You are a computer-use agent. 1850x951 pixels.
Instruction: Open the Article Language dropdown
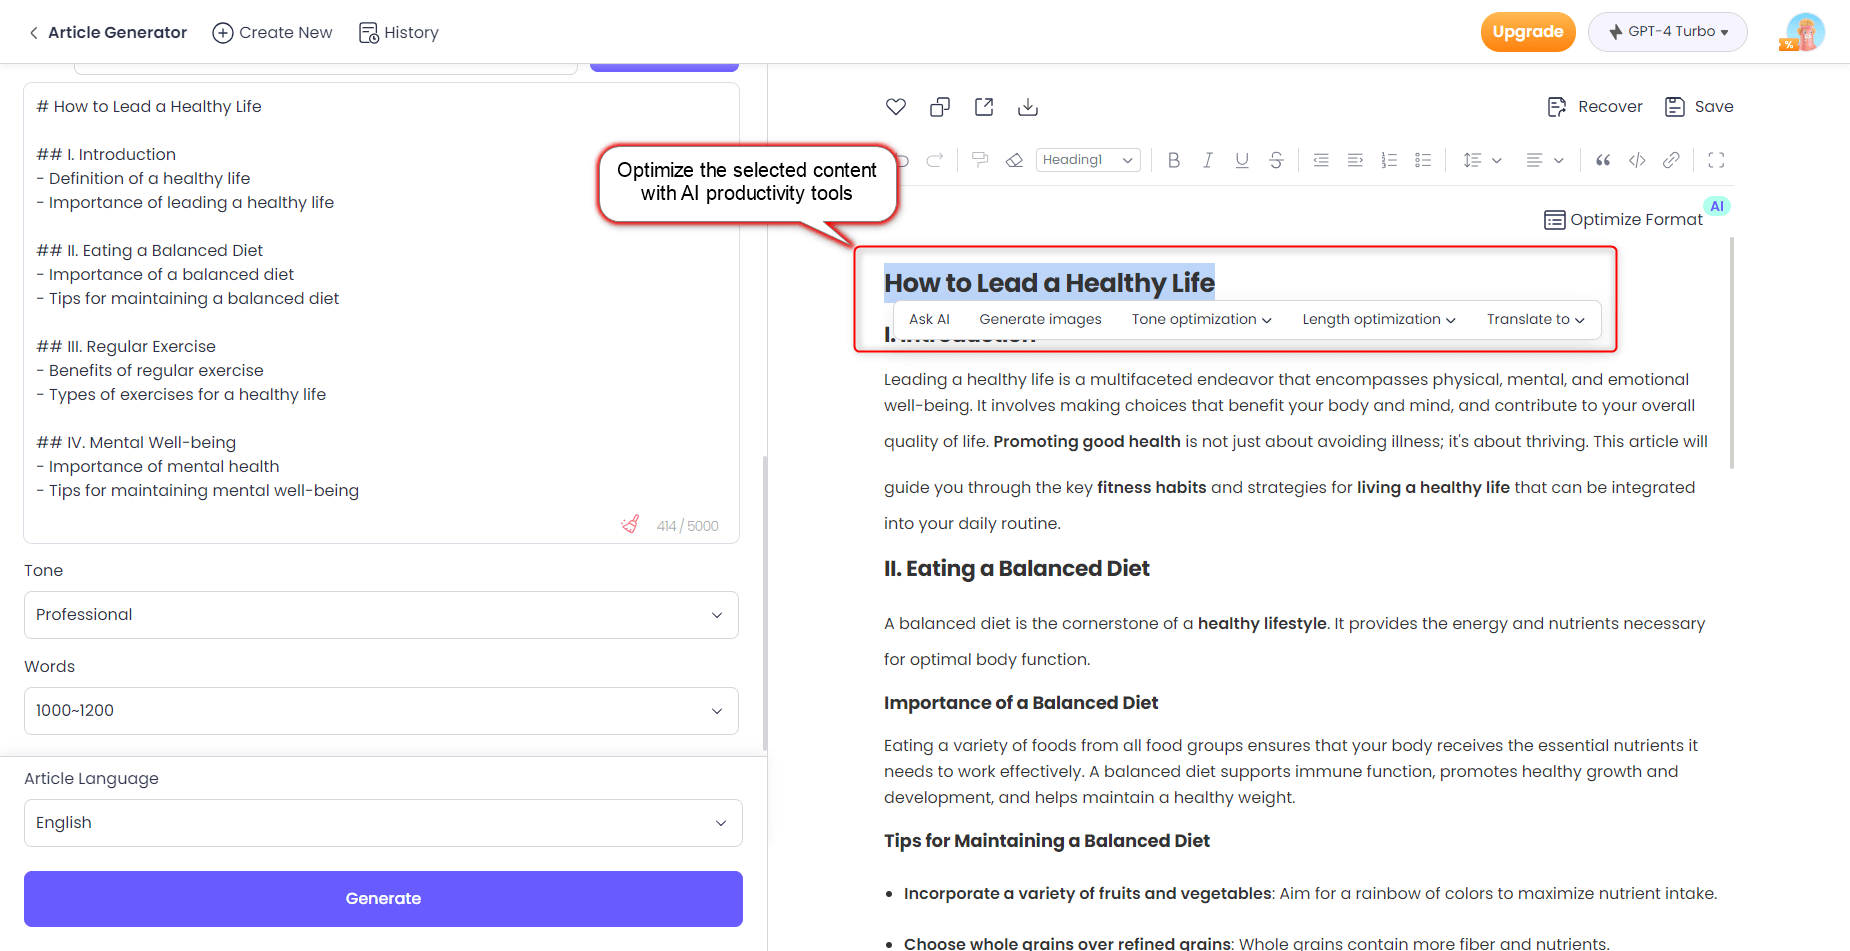coord(383,823)
